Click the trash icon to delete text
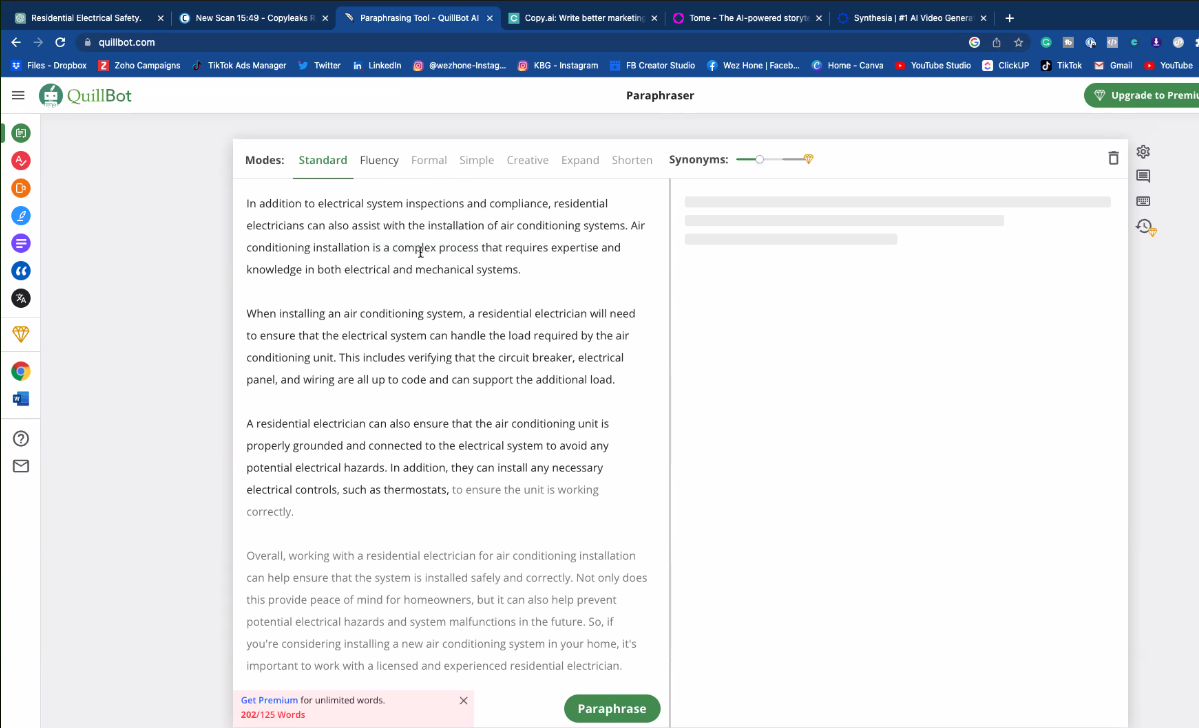The height and width of the screenshot is (728, 1199). [1113, 158]
